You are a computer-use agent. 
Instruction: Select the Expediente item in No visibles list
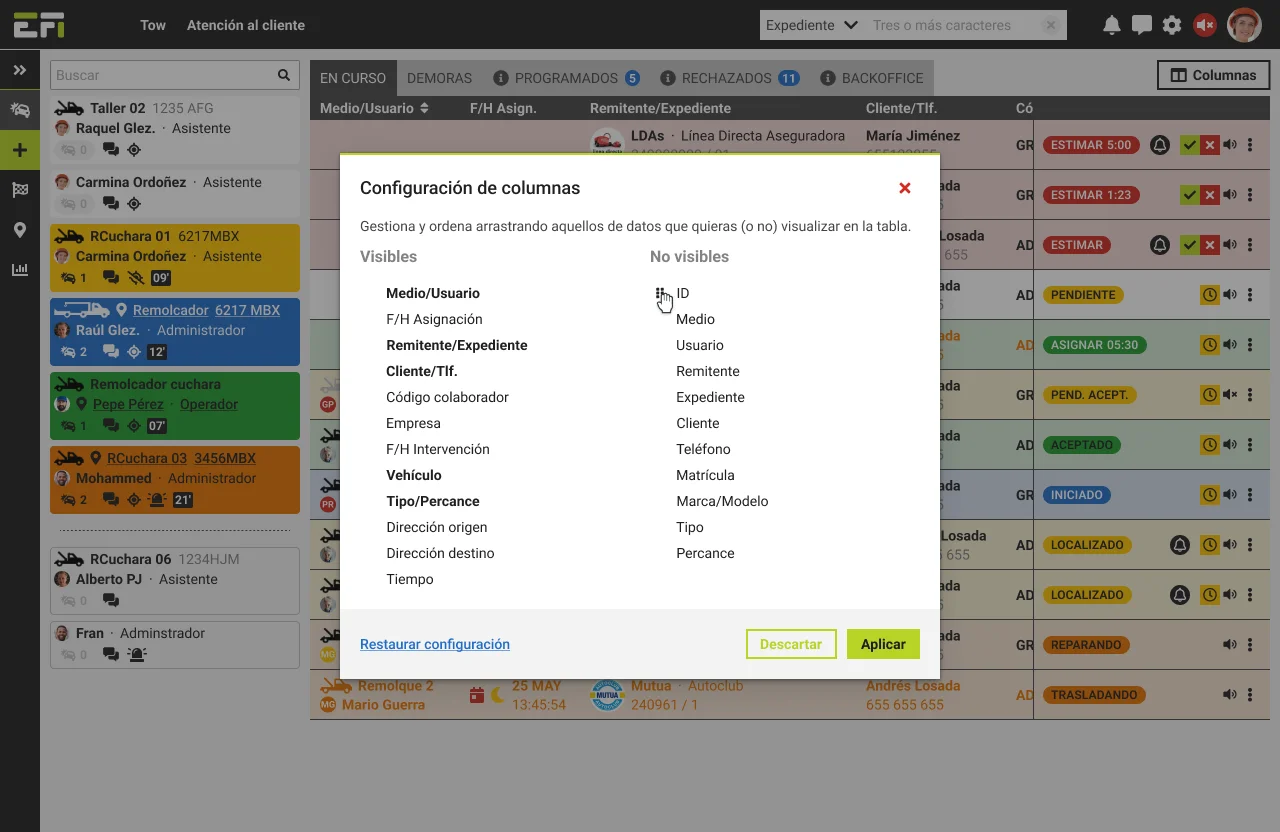click(x=710, y=397)
